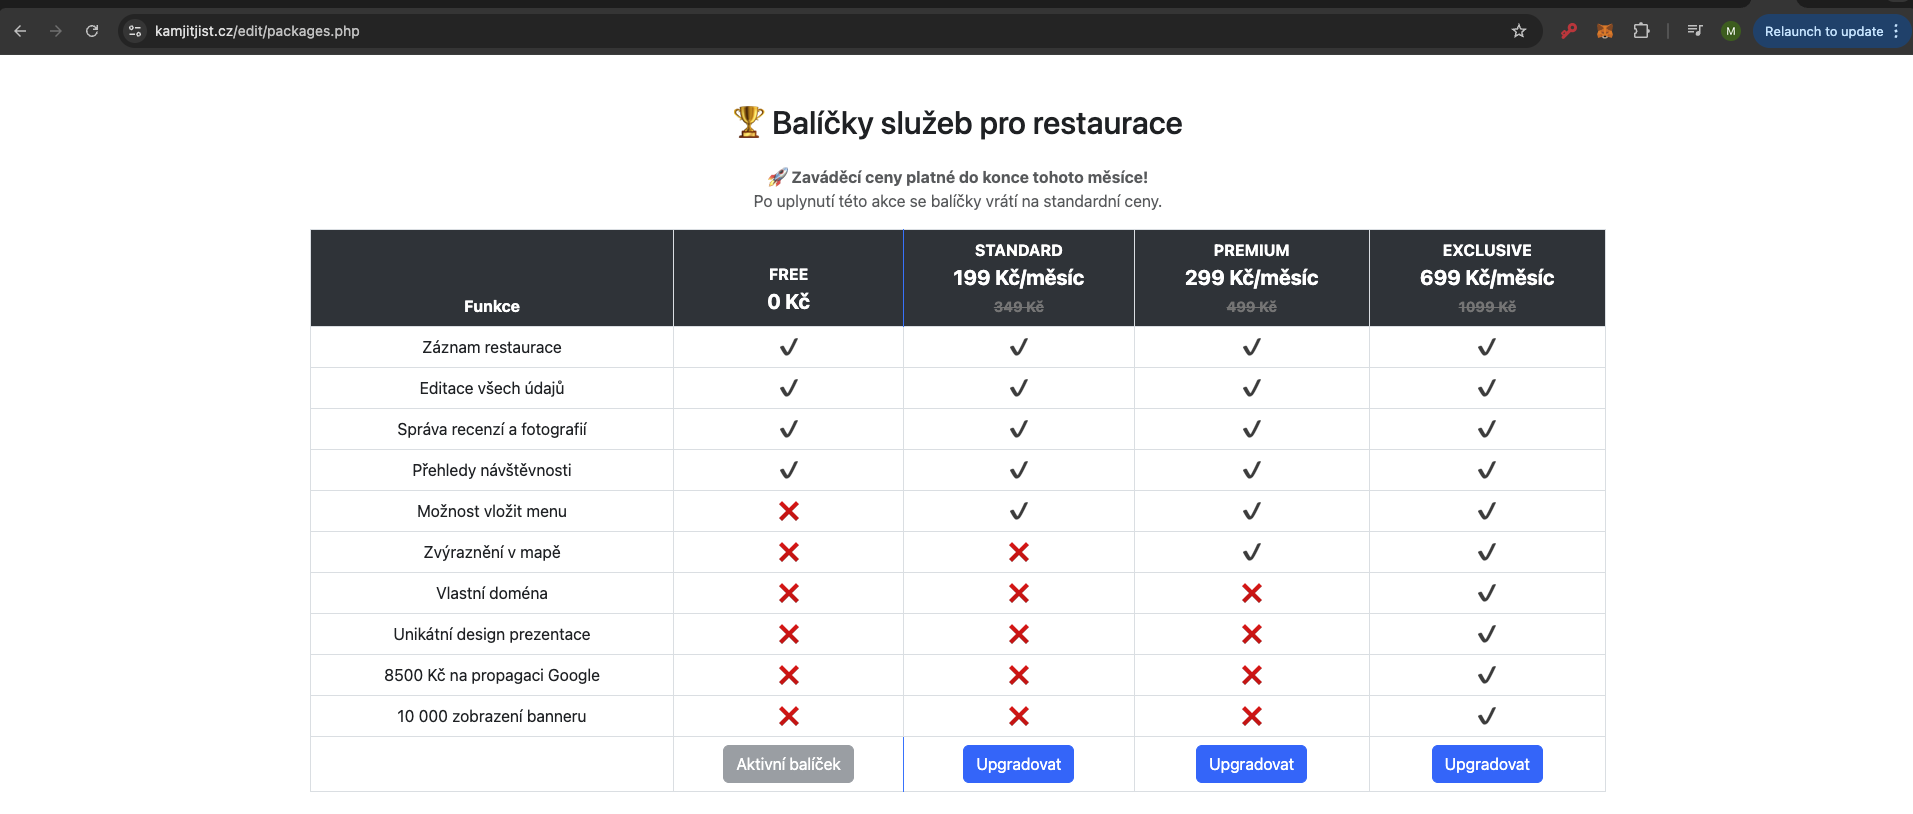
Task: Open the red key extension
Action: pos(1569,31)
